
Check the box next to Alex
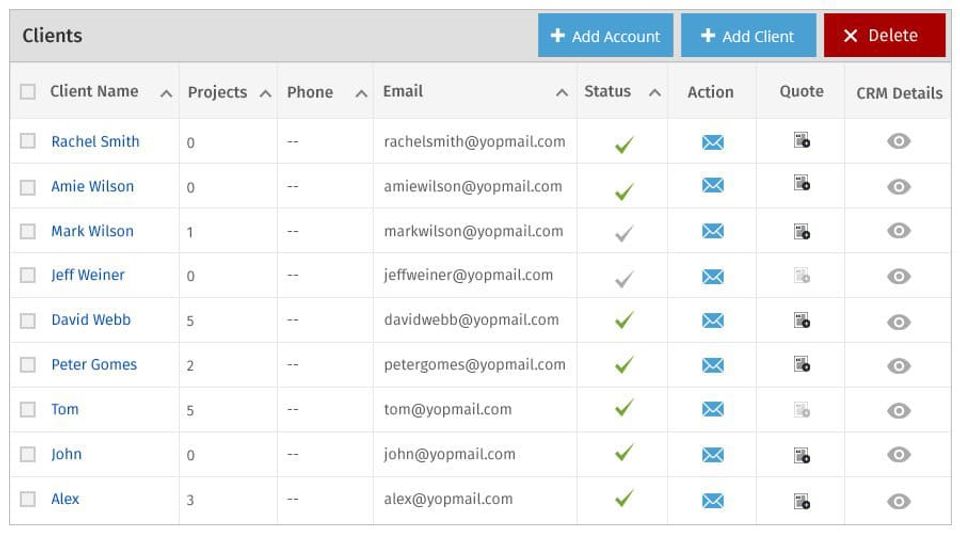28,499
